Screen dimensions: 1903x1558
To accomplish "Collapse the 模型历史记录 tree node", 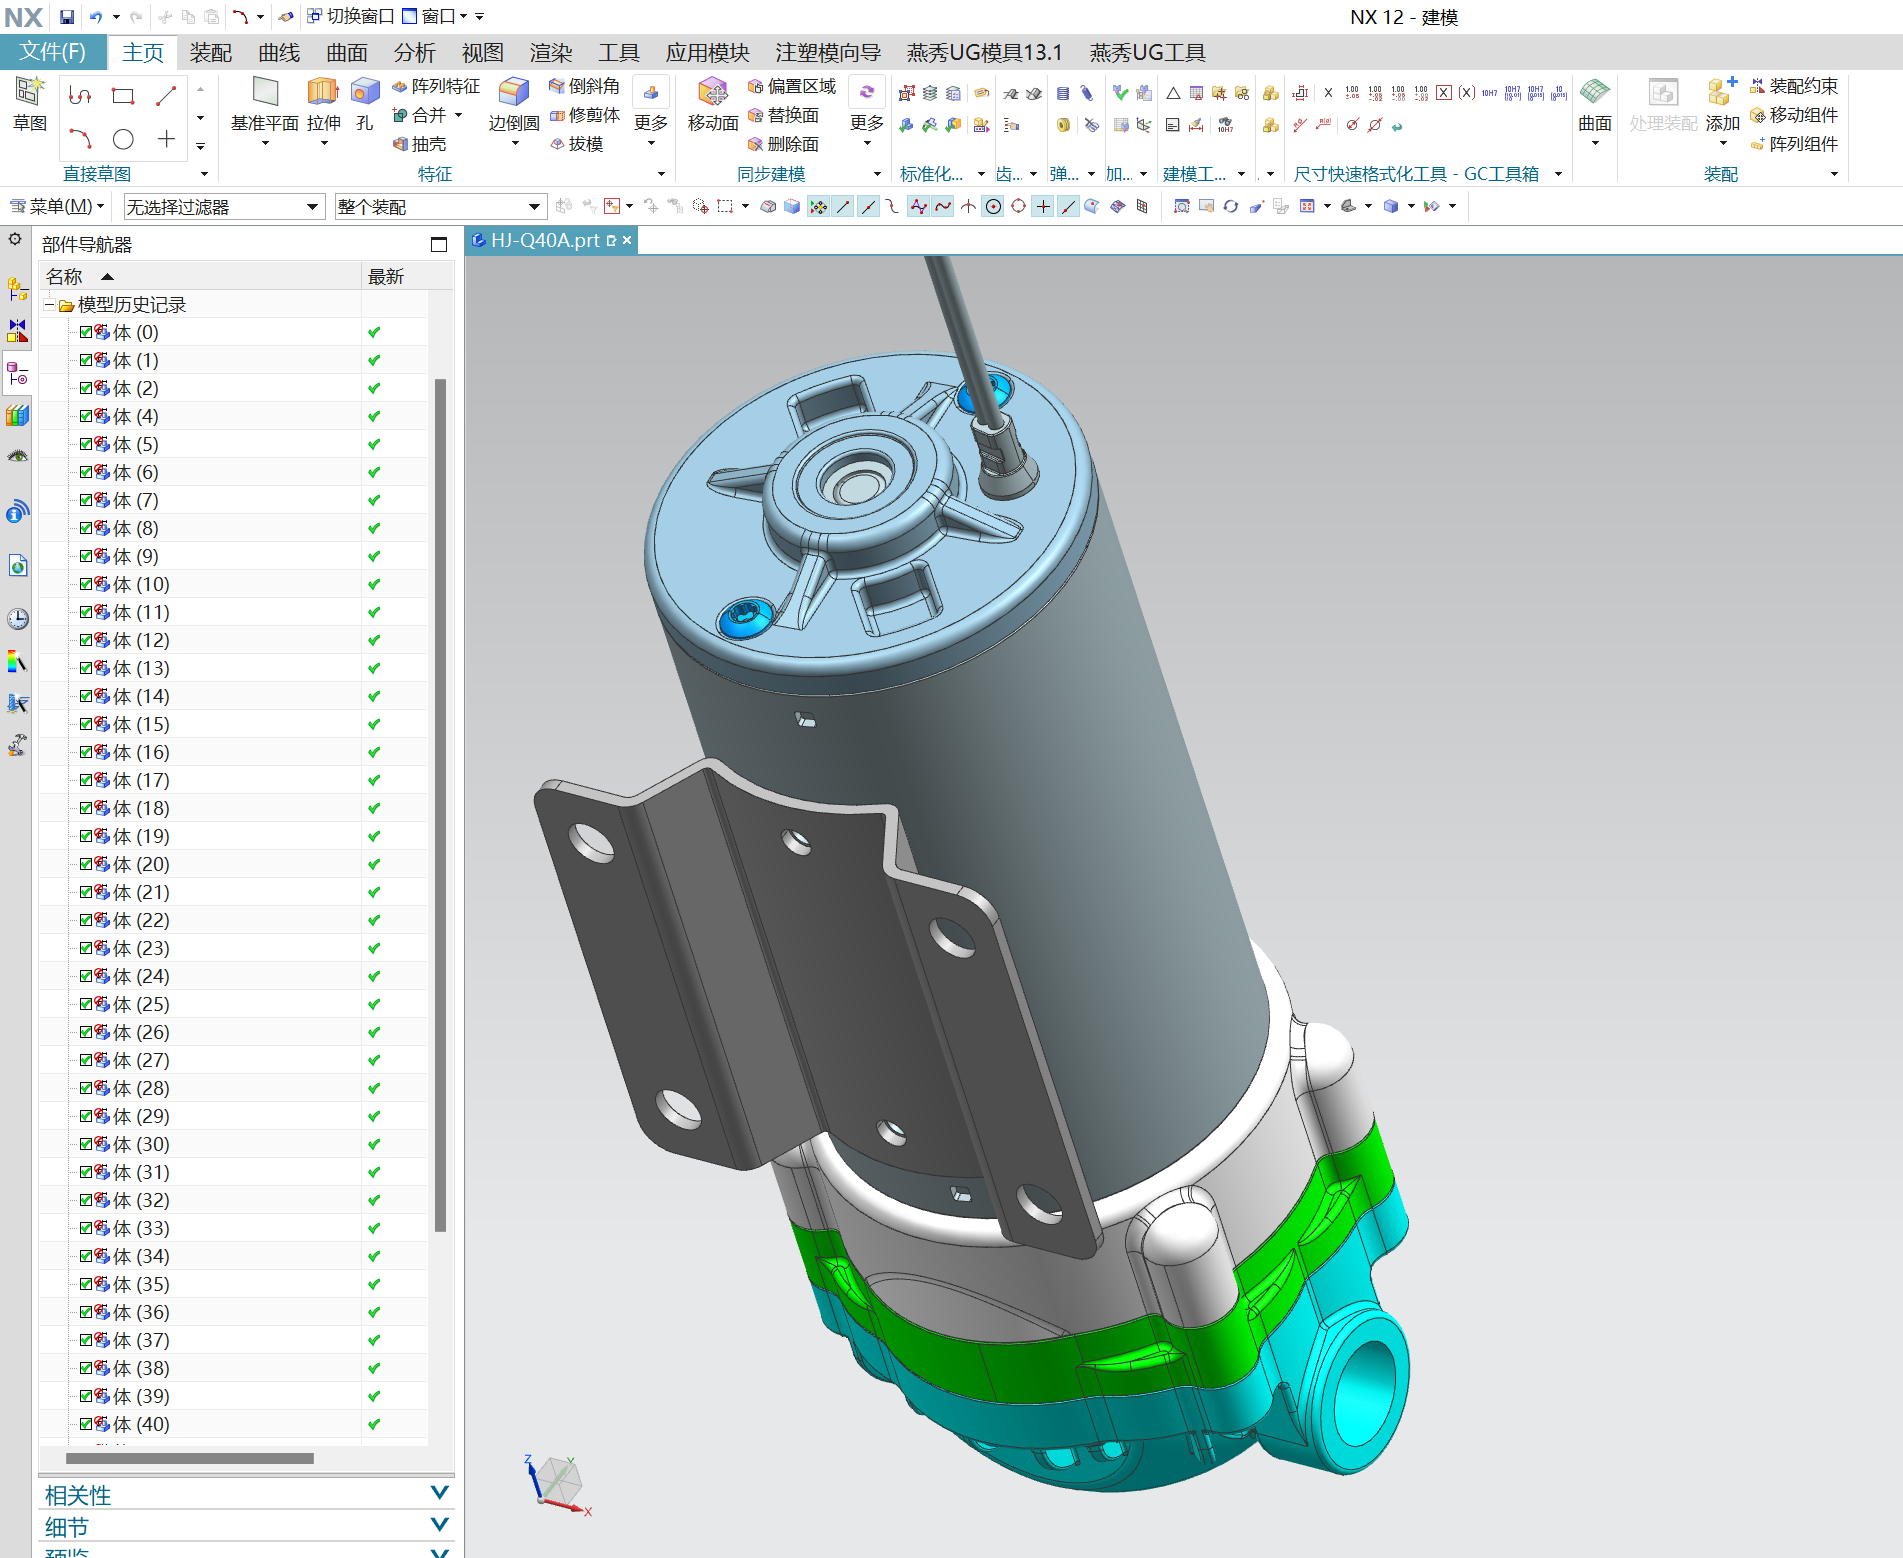I will pyautogui.click(x=49, y=305).
